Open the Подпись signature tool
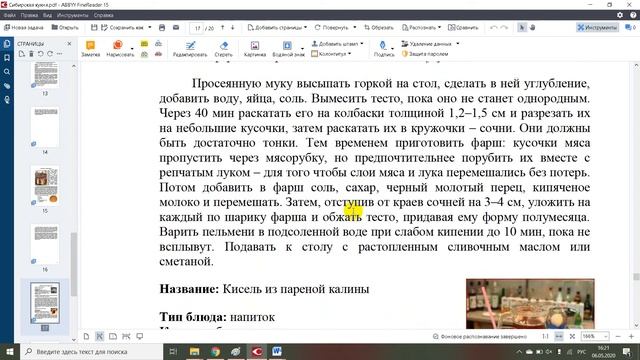Viewport: 640px width, 360px height. point(383,49)
